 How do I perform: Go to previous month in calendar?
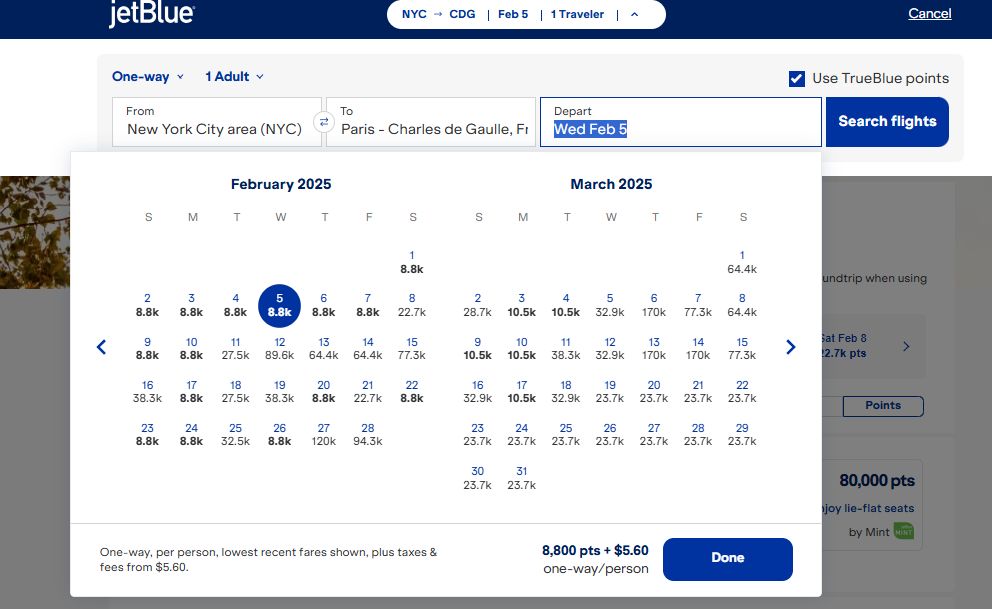101,347
